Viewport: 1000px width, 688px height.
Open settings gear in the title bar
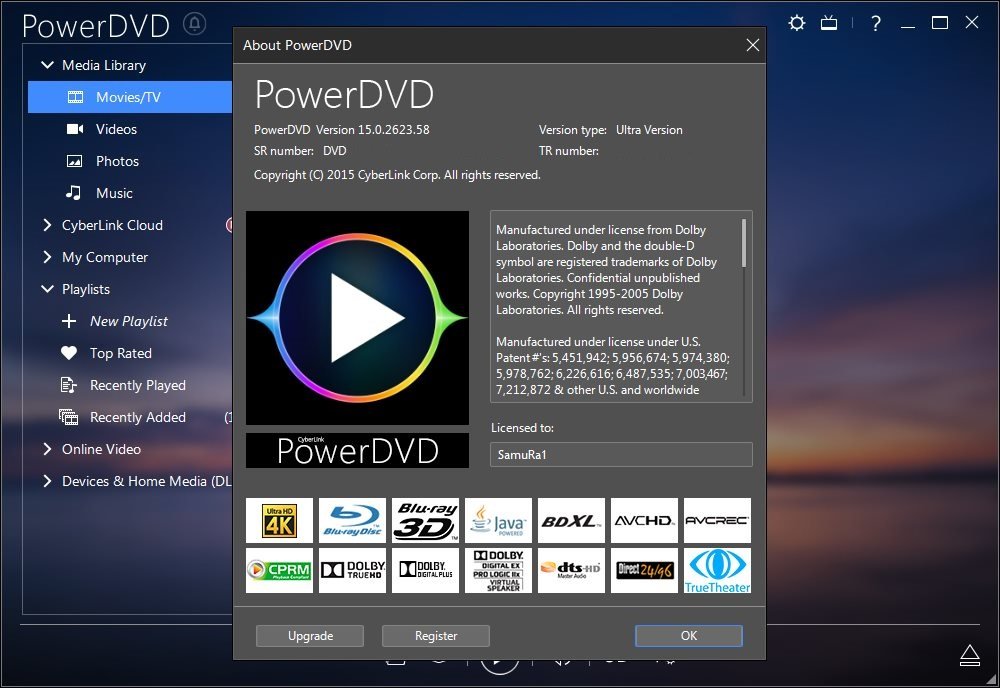(797, 24)
